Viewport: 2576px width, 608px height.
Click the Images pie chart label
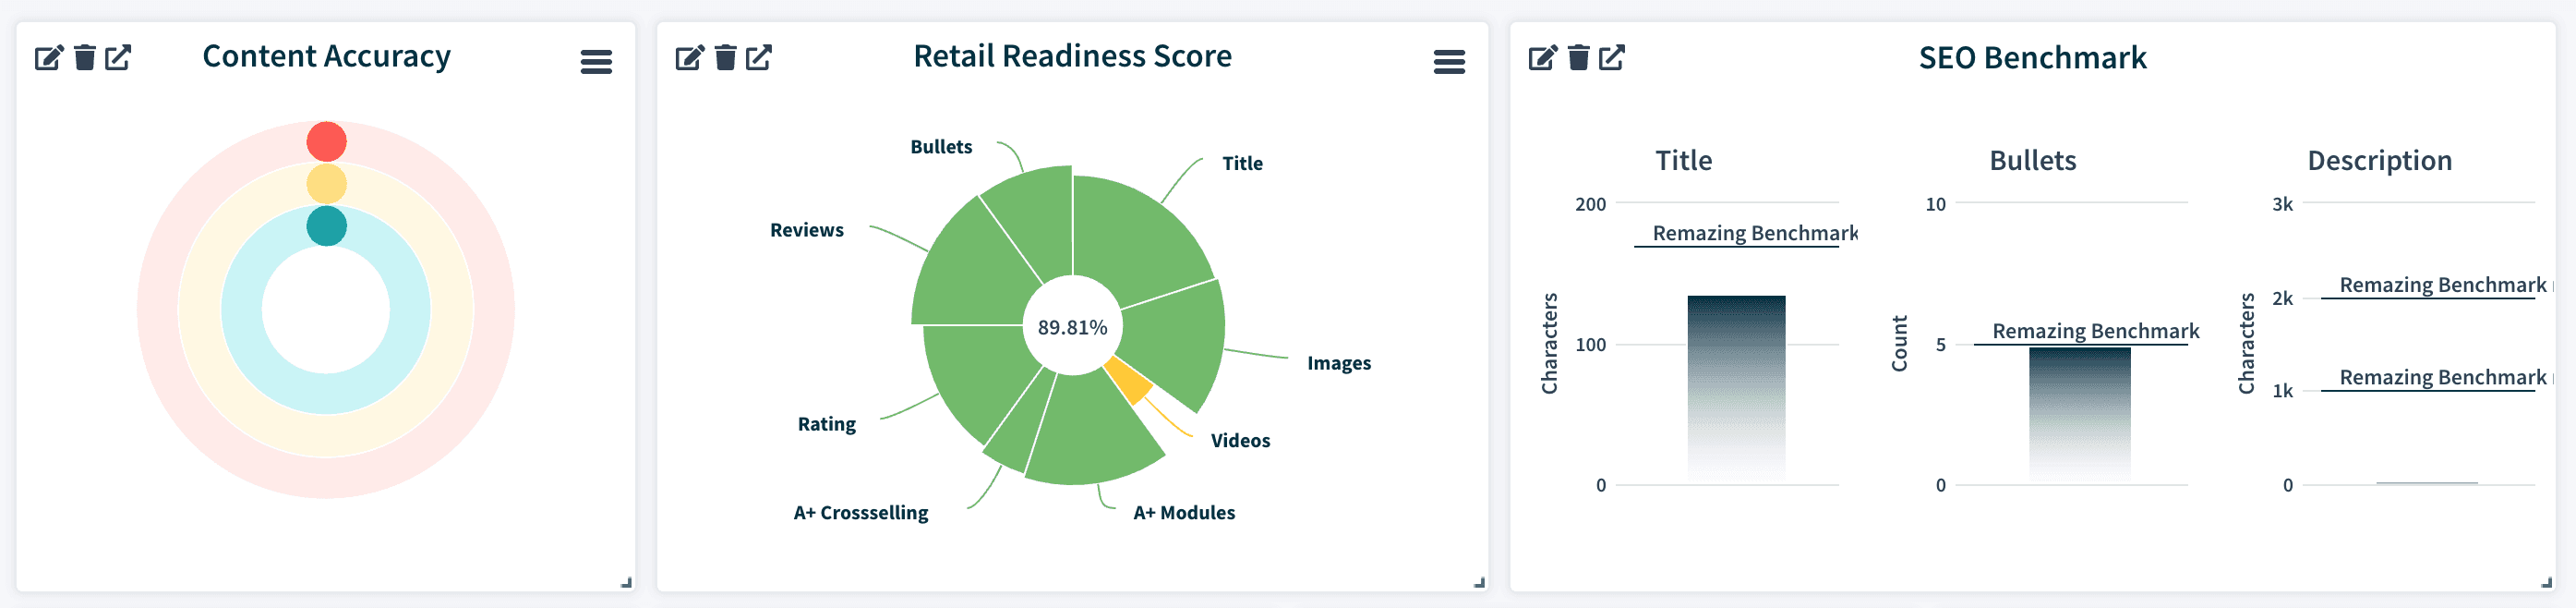[1338, 363]
